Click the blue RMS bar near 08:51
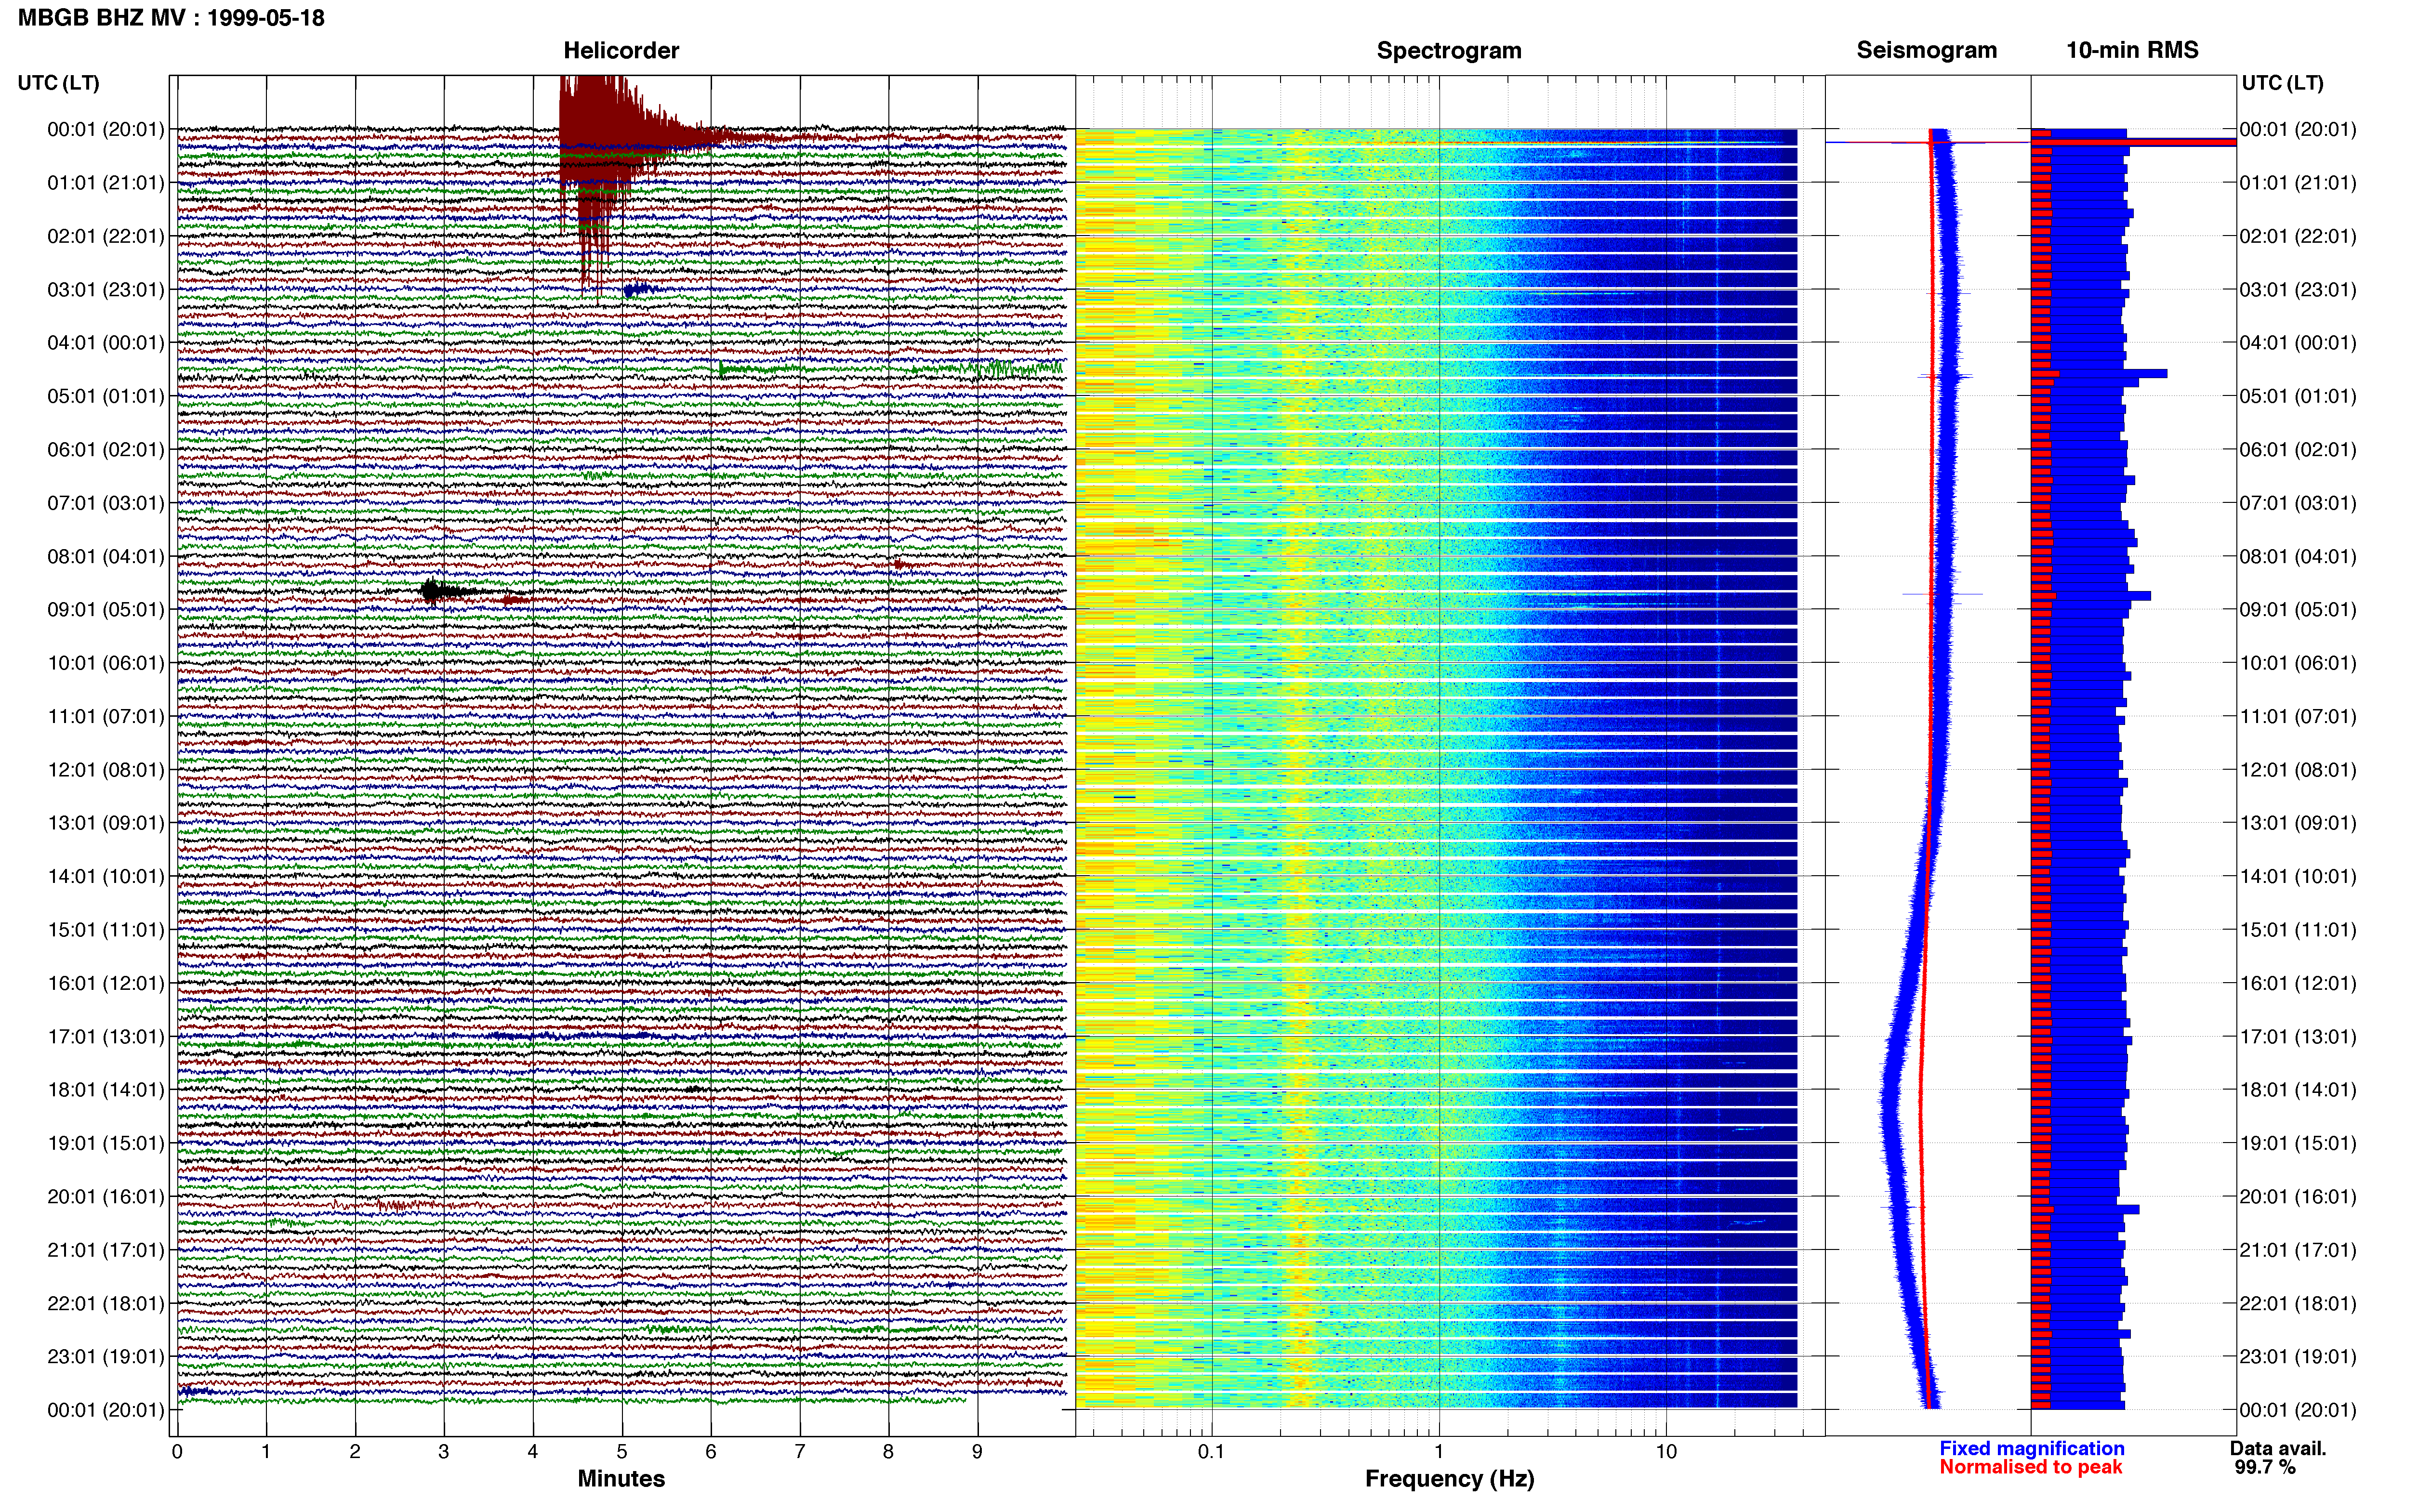Screen dimensions: 2418x1512 [2091, 596]
